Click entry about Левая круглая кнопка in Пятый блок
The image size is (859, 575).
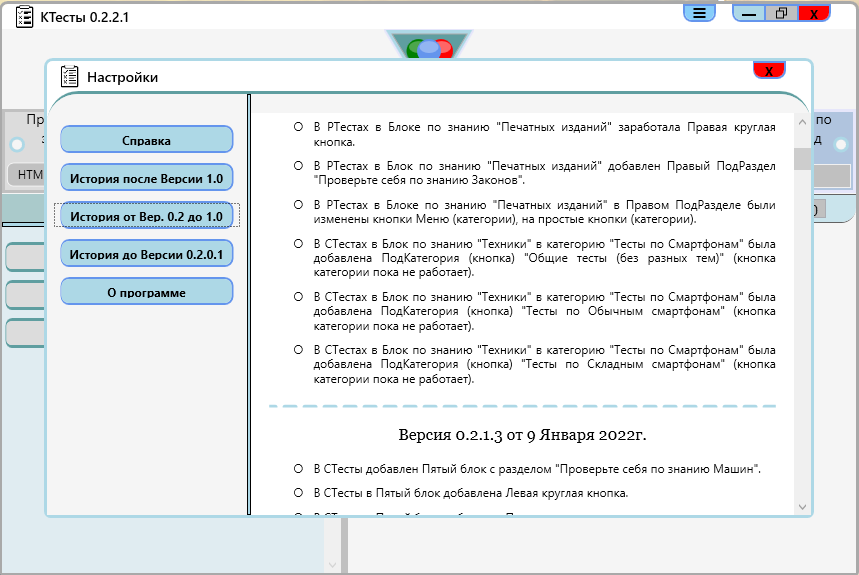471,493
